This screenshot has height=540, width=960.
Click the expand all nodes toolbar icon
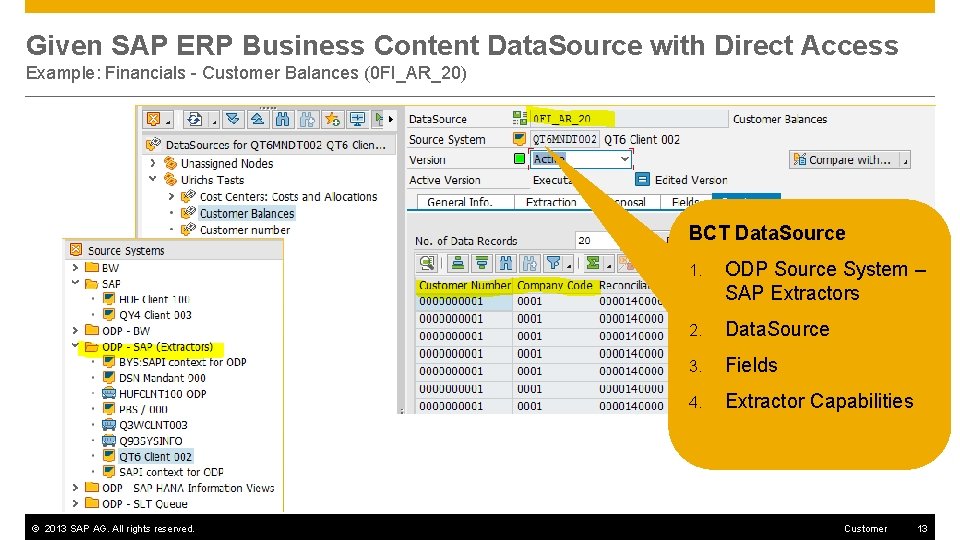233,119
